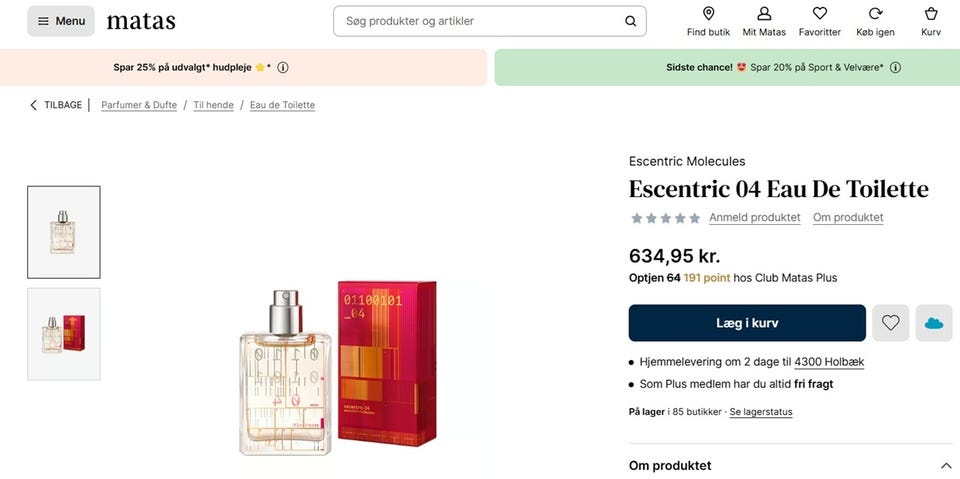Click the Anmeld produktet link
Image resolution: width=960 pixels, height=479 pixels.
(754, 217)
